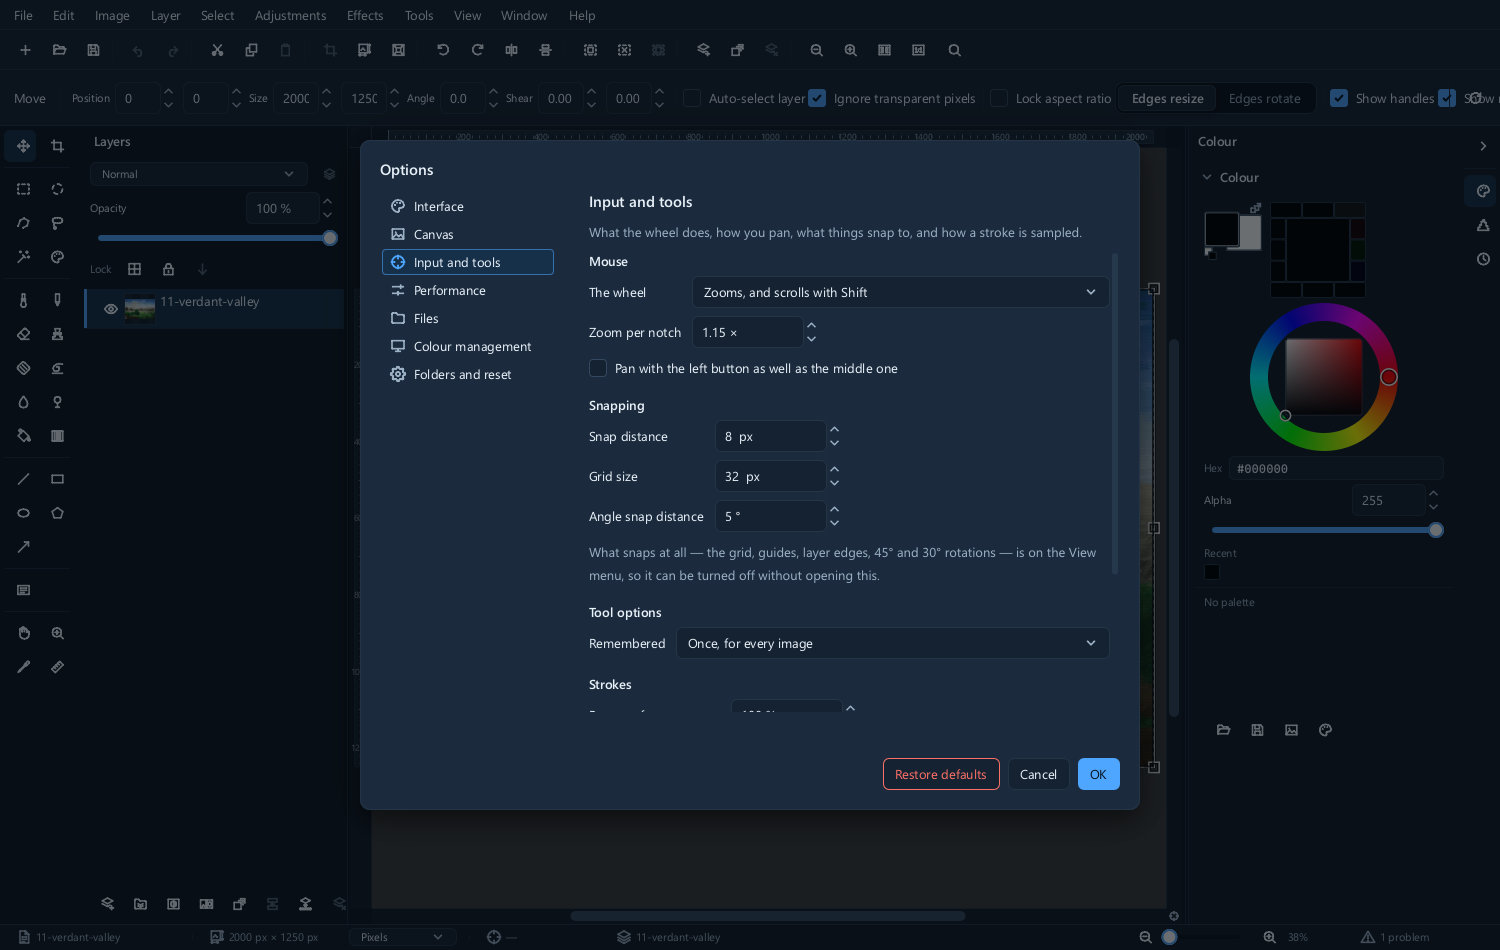1500x950 pixels.
Task: Open the Normal blend mode dropdown
Action: tap(198, 174)
